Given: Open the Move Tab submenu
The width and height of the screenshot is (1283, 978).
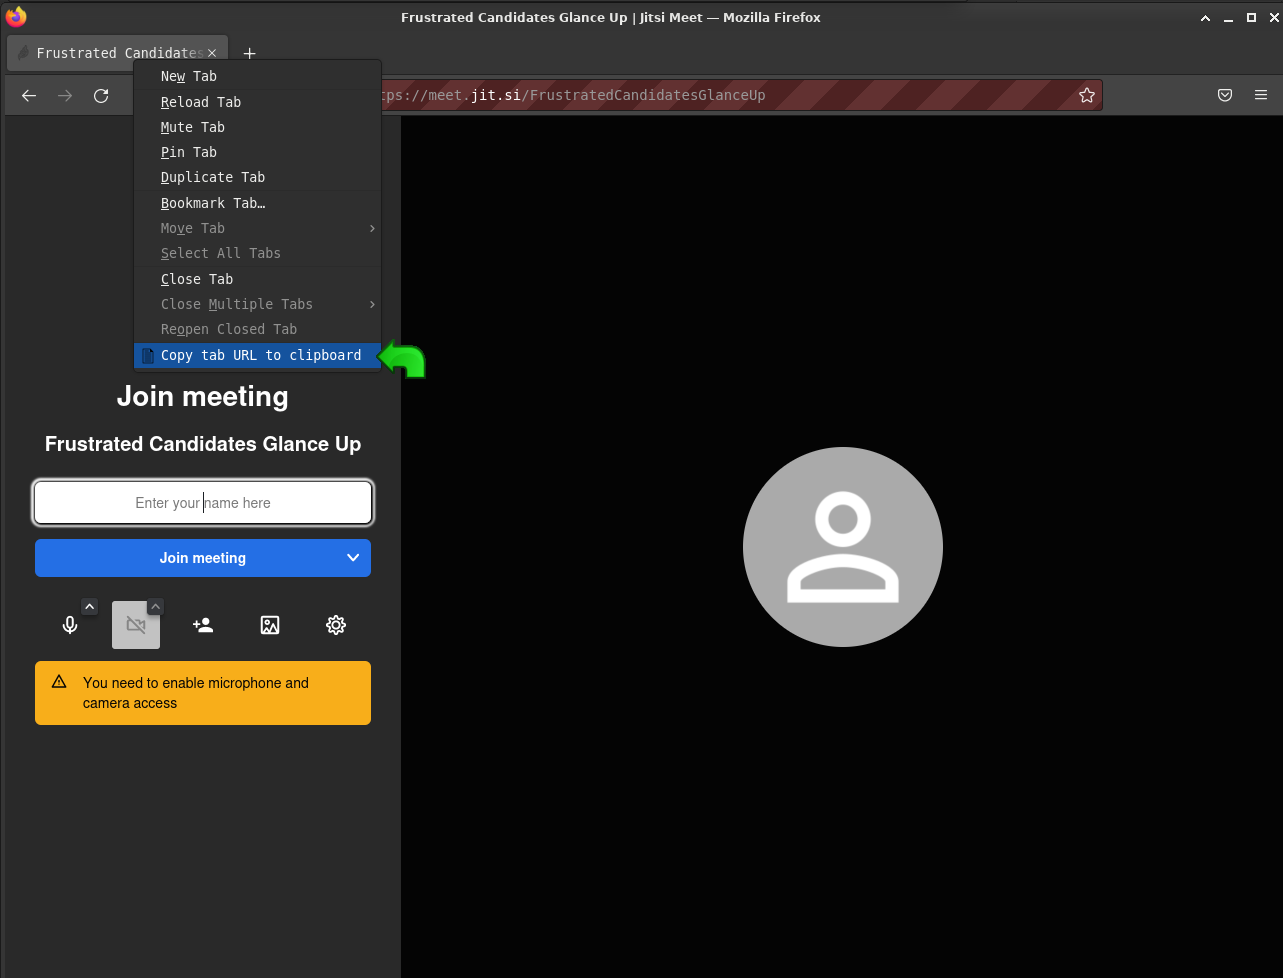Looking at the screenshot, I should (257, 228).
